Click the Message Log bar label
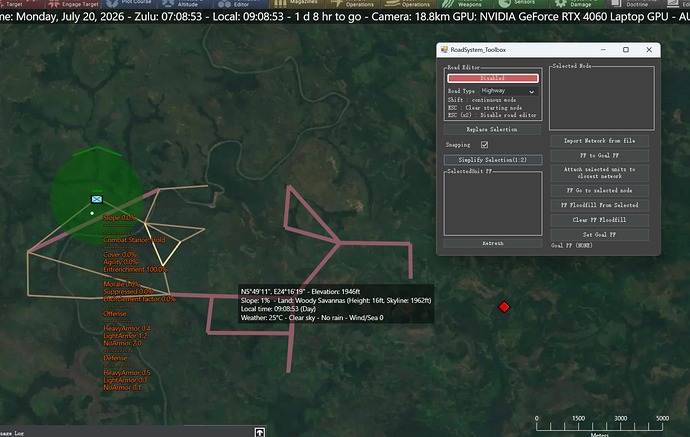The height and width of the screenshot is (437, 690). pos(12,433)
